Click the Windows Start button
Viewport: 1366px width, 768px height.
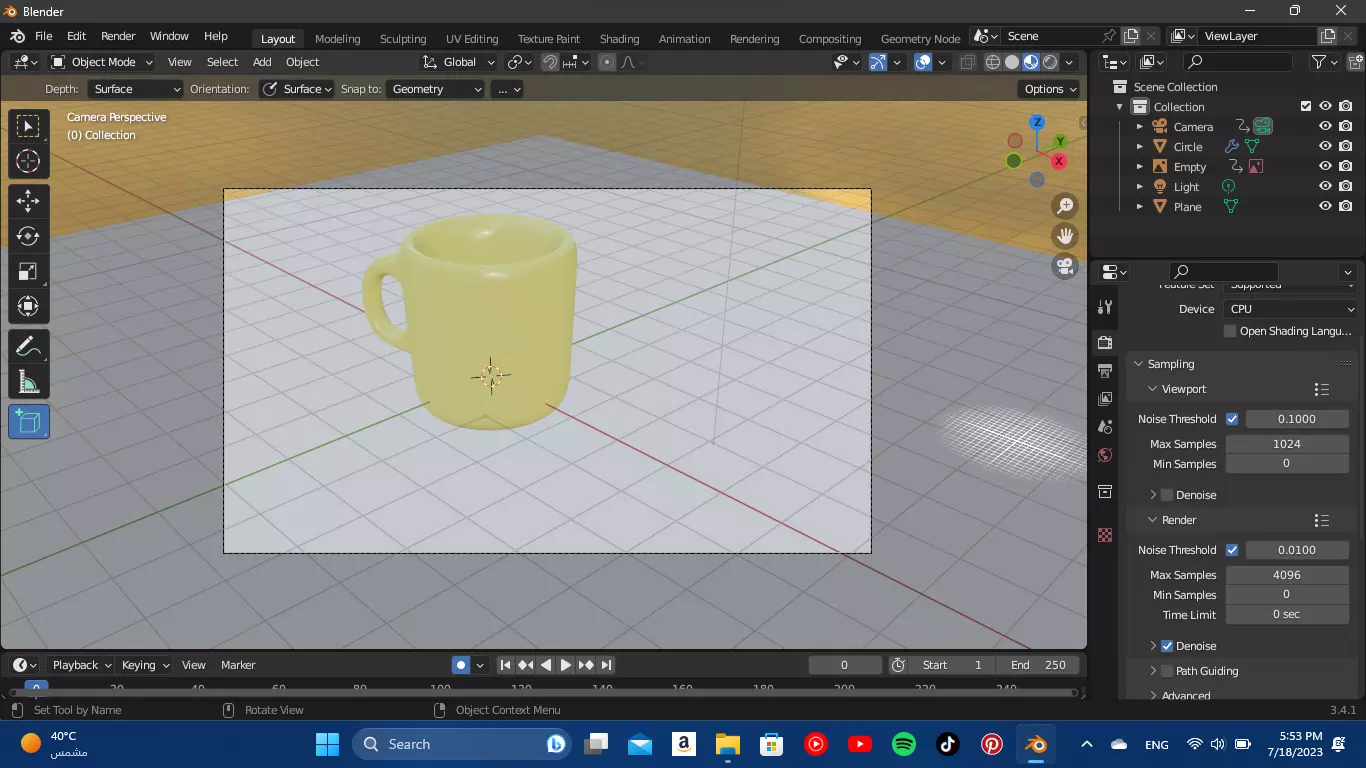pyautogui.click(x=327, y=744)
